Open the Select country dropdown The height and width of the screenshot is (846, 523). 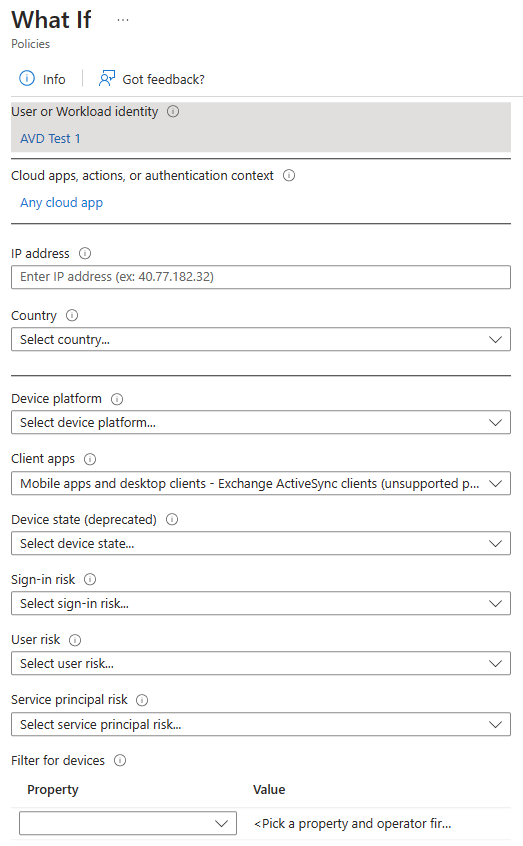pyautogui.click(x=261, y=339)
